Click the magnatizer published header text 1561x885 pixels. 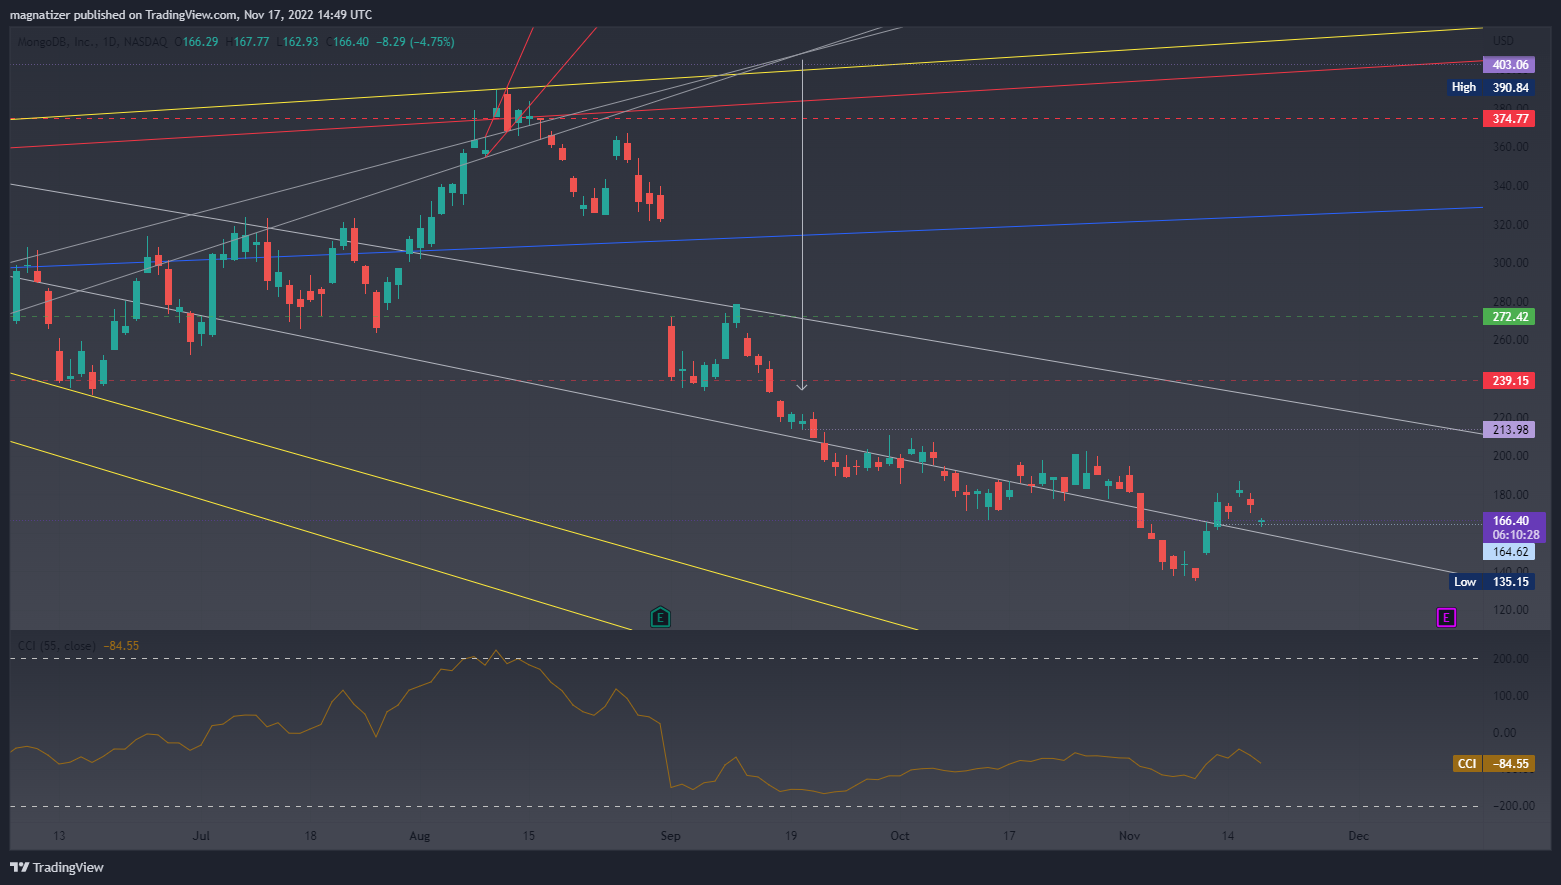click(x=191, y=14)
